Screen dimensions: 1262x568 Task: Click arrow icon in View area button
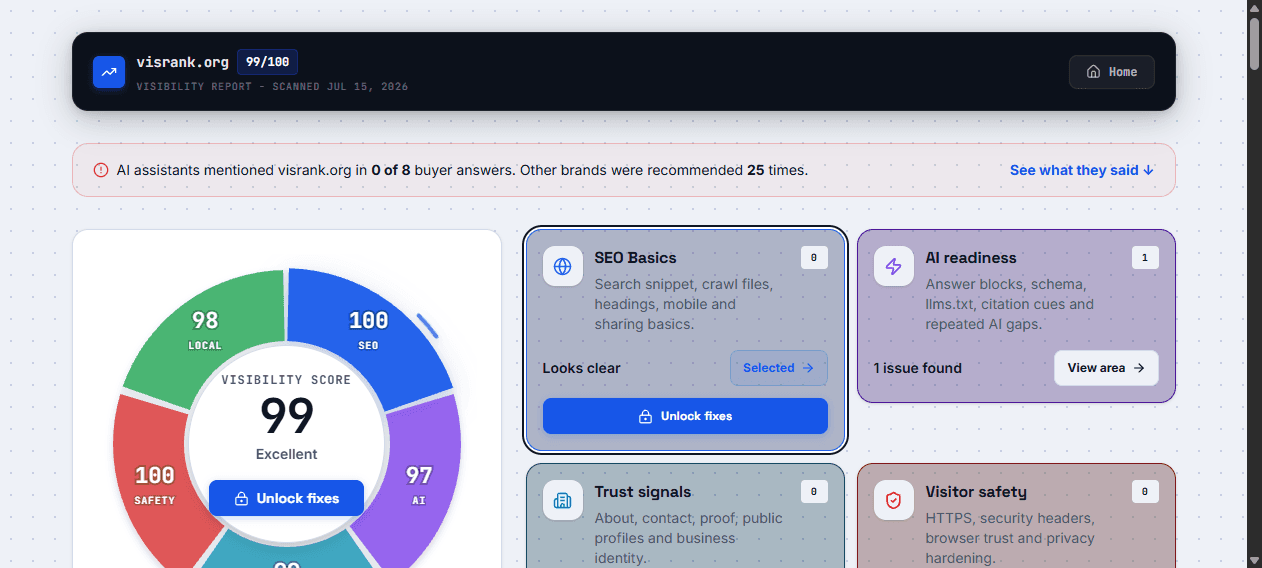click(x=1138, y=368)
